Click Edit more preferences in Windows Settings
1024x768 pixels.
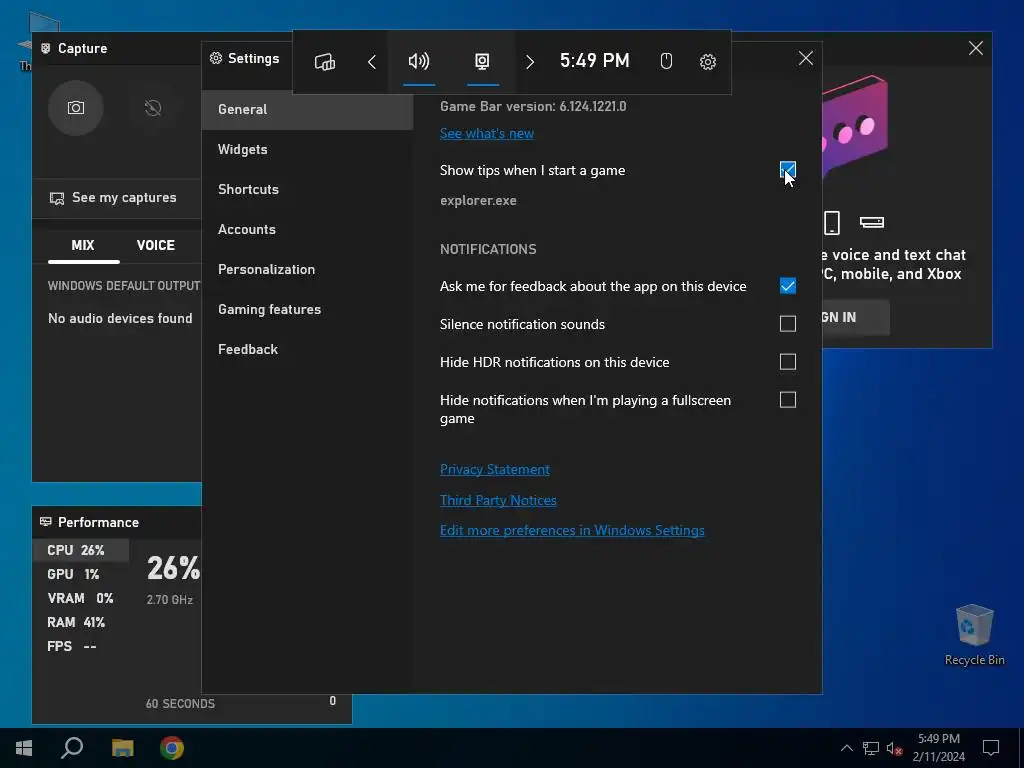pos(572,530)
